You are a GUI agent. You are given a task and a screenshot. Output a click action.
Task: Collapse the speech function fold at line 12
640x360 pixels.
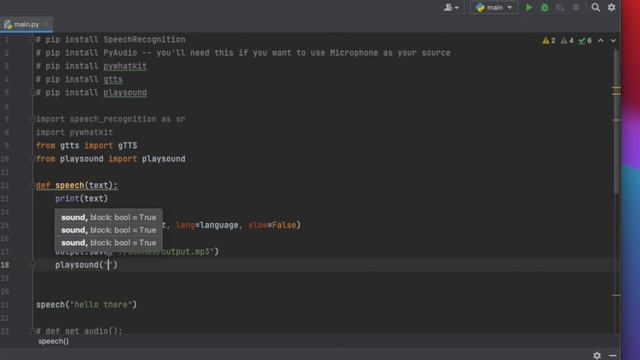tap(33, 185)
